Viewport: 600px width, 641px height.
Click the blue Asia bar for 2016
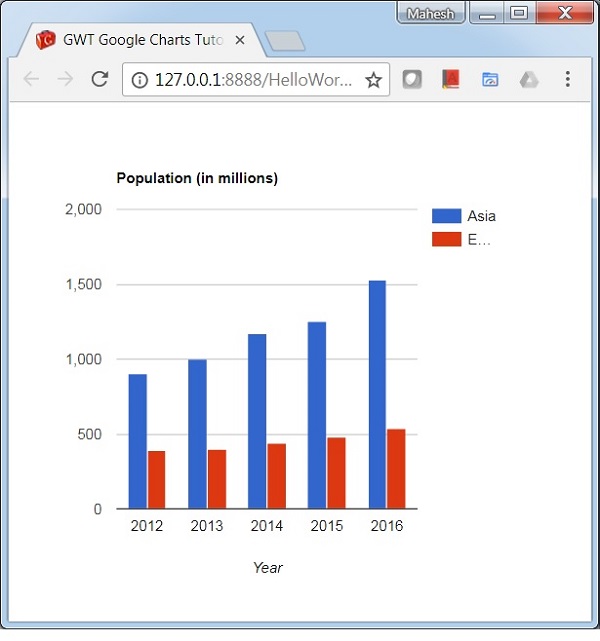coord(377,395)
